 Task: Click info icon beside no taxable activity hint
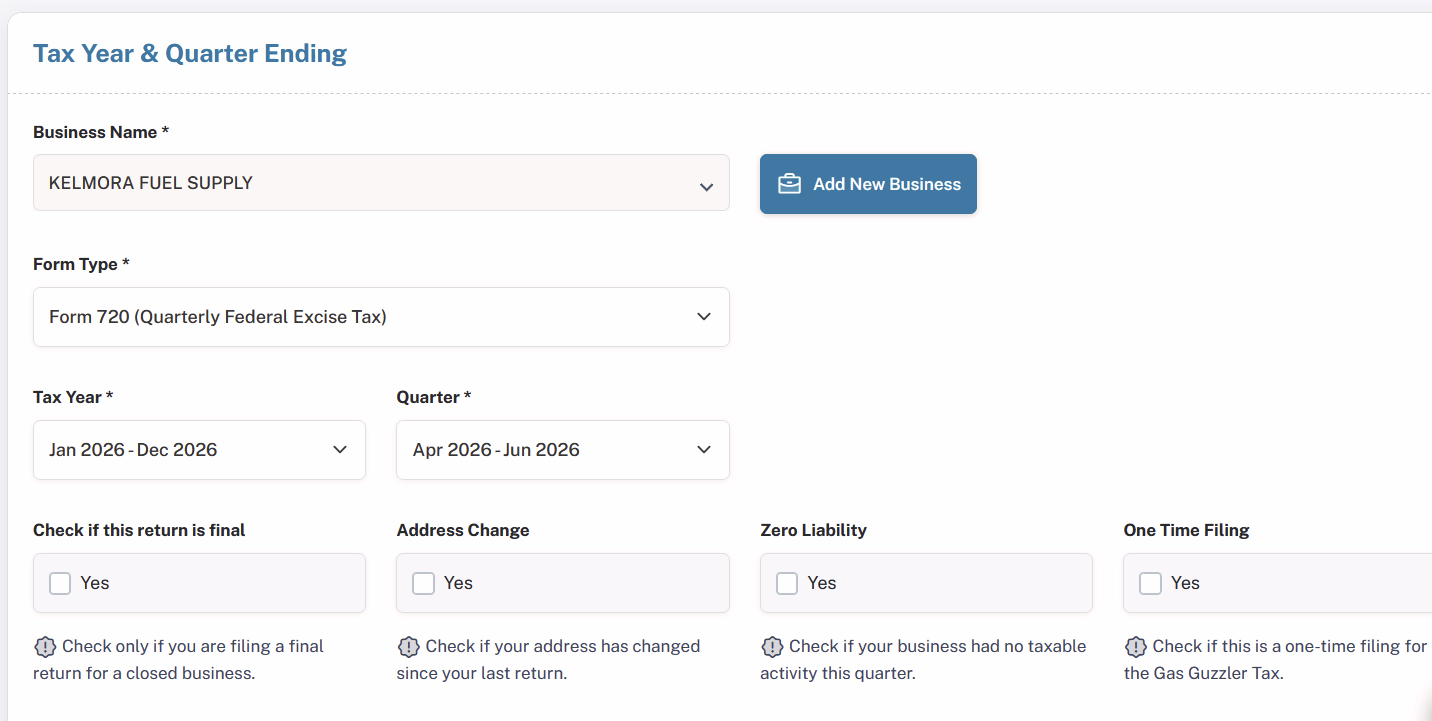(x=772, y=647)
